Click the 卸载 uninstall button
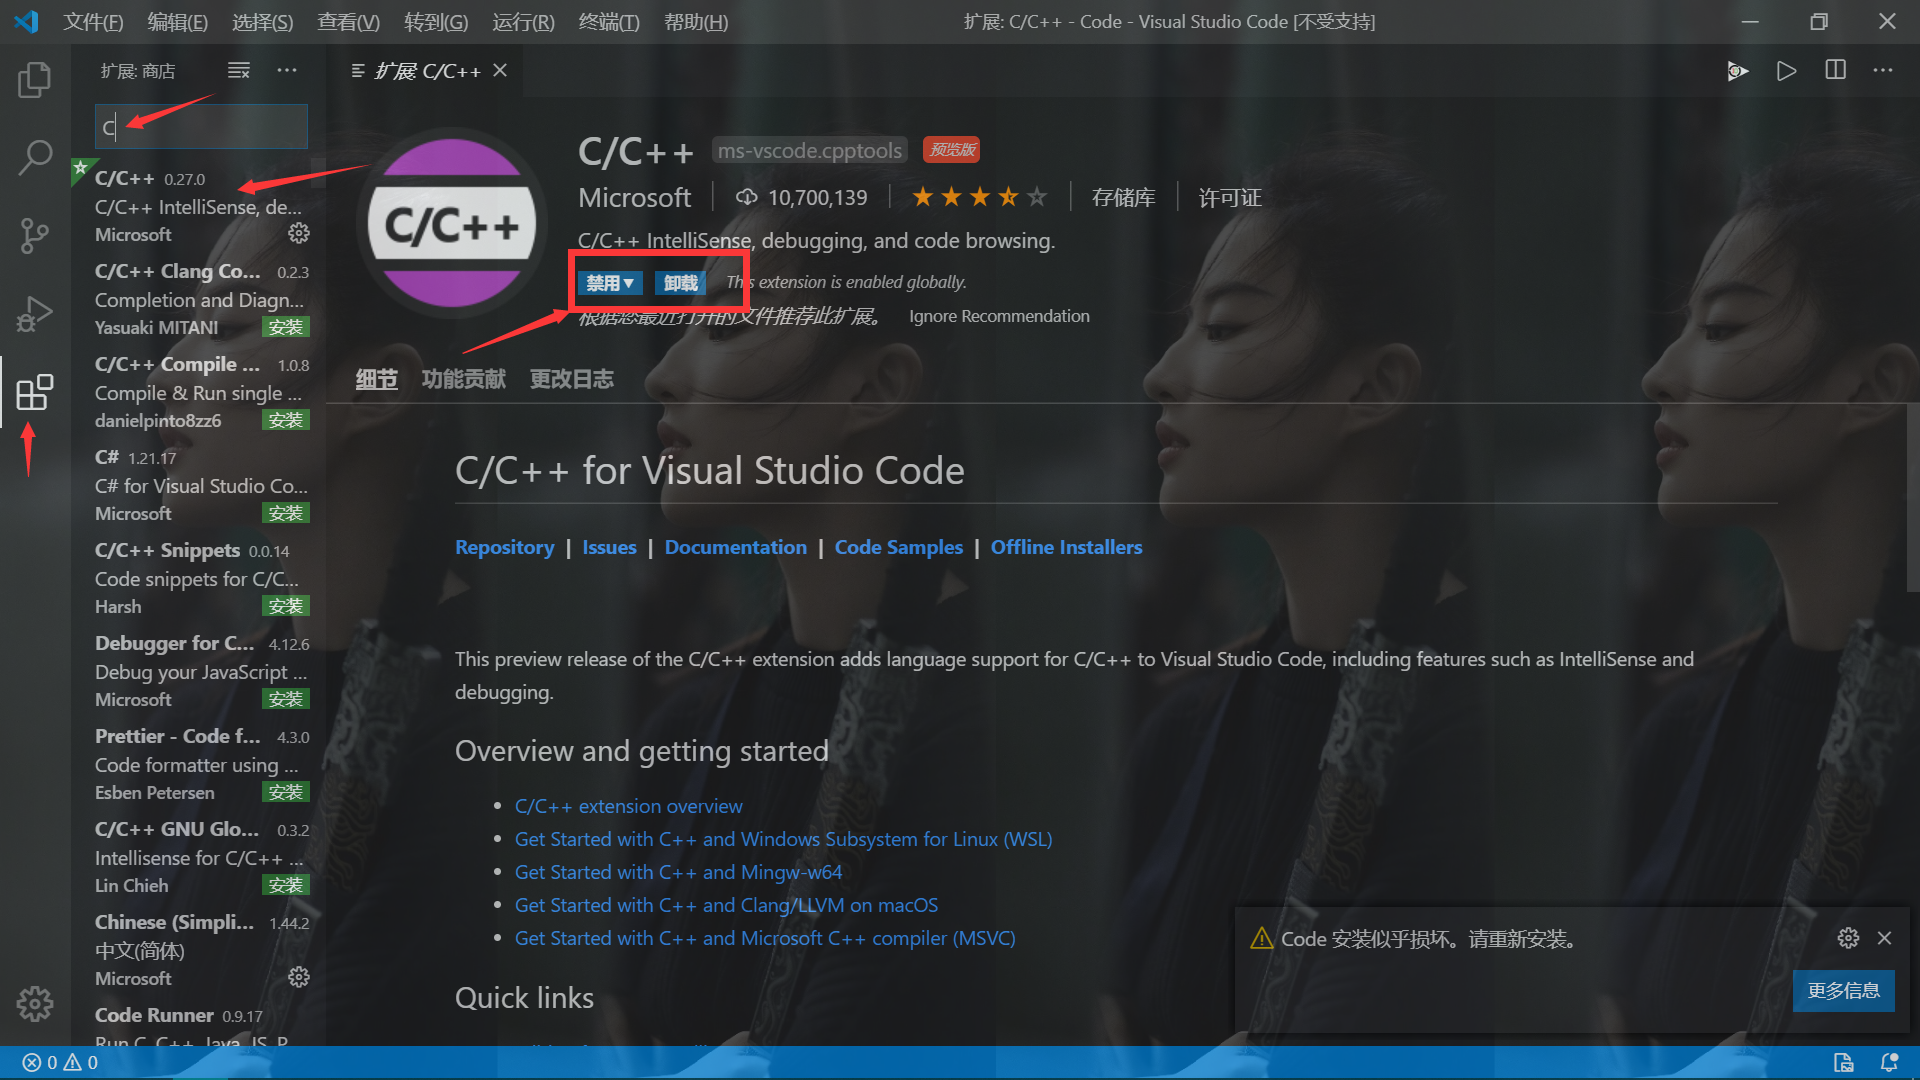 tap(681, 283)
